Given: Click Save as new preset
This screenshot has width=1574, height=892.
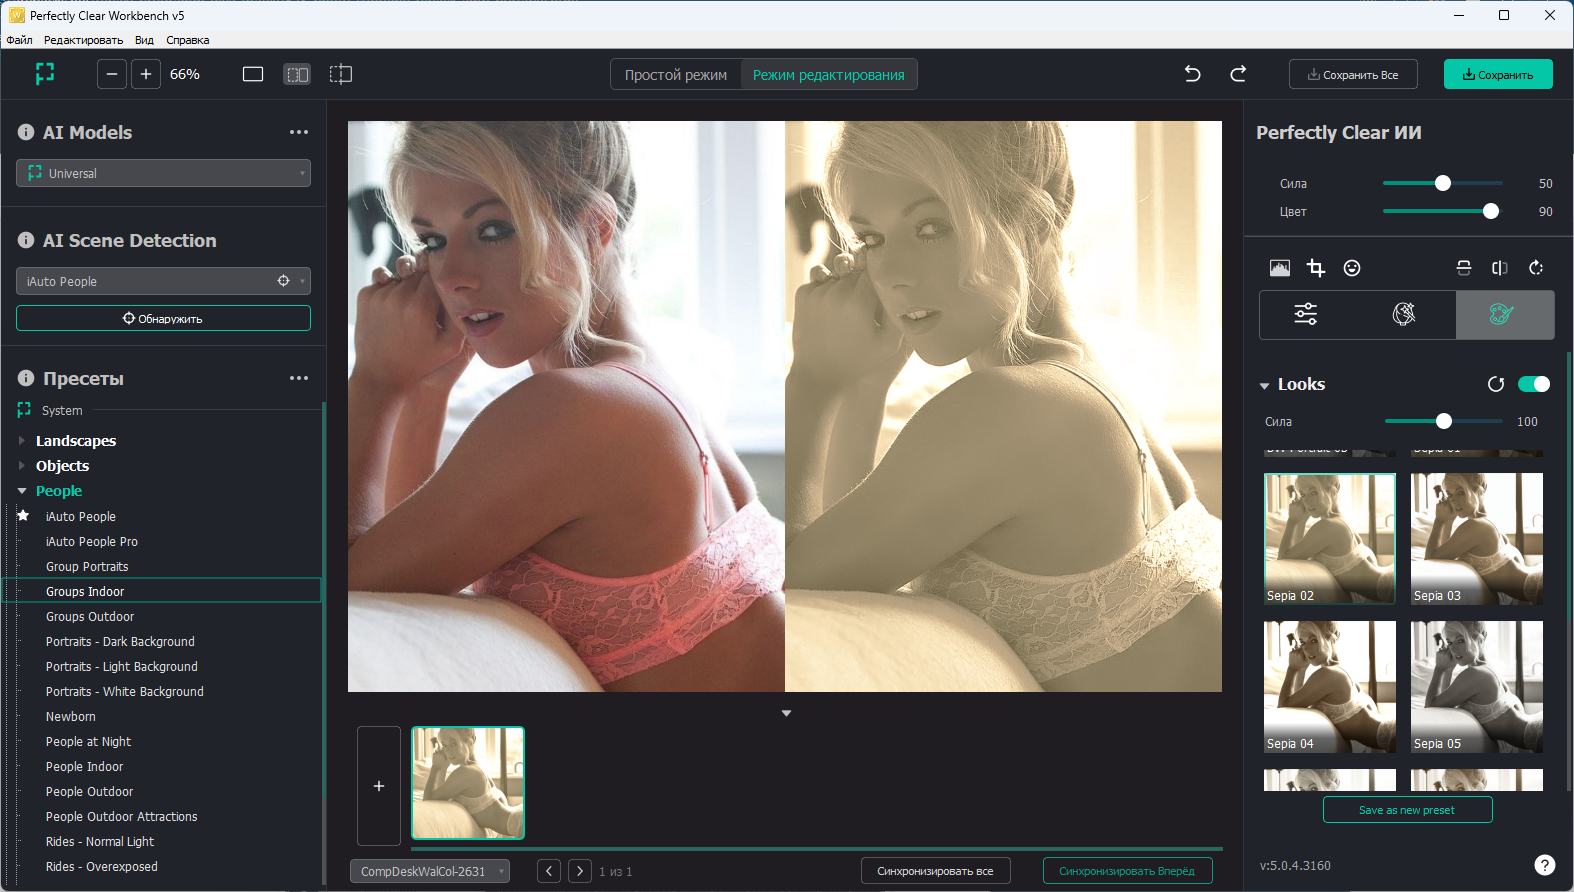Looking at the screenshot, I should (1407, 810).
